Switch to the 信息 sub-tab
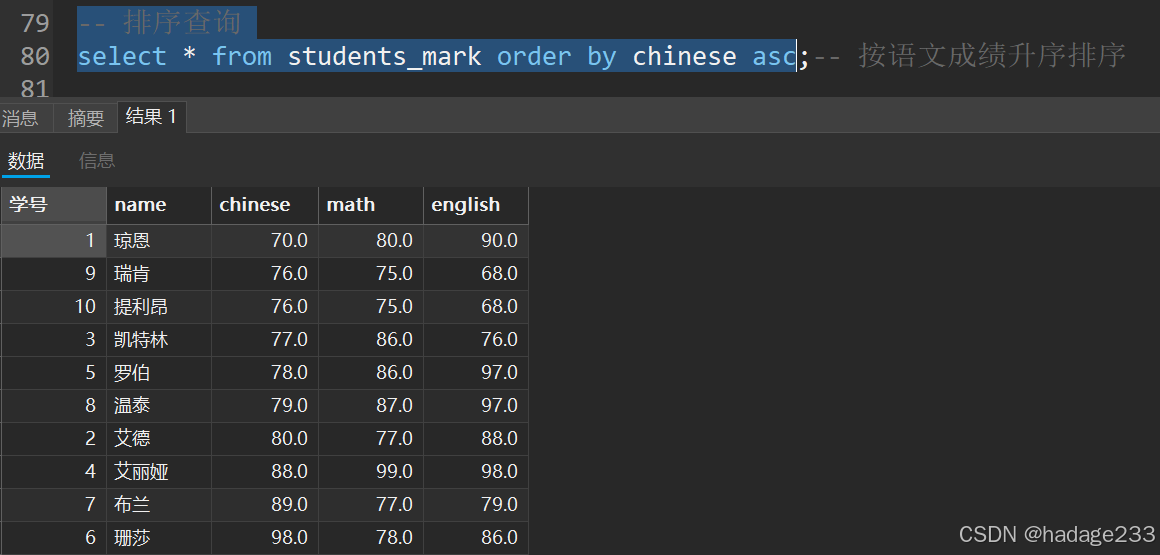The height and width of the screenshot is (555, 1160). click(97, 161)
